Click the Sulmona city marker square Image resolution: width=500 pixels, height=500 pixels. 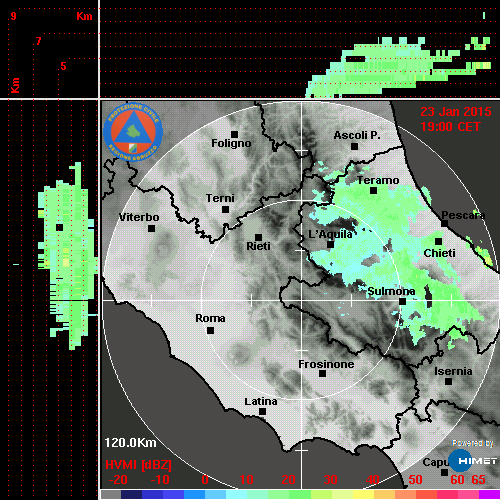point(403,302)
